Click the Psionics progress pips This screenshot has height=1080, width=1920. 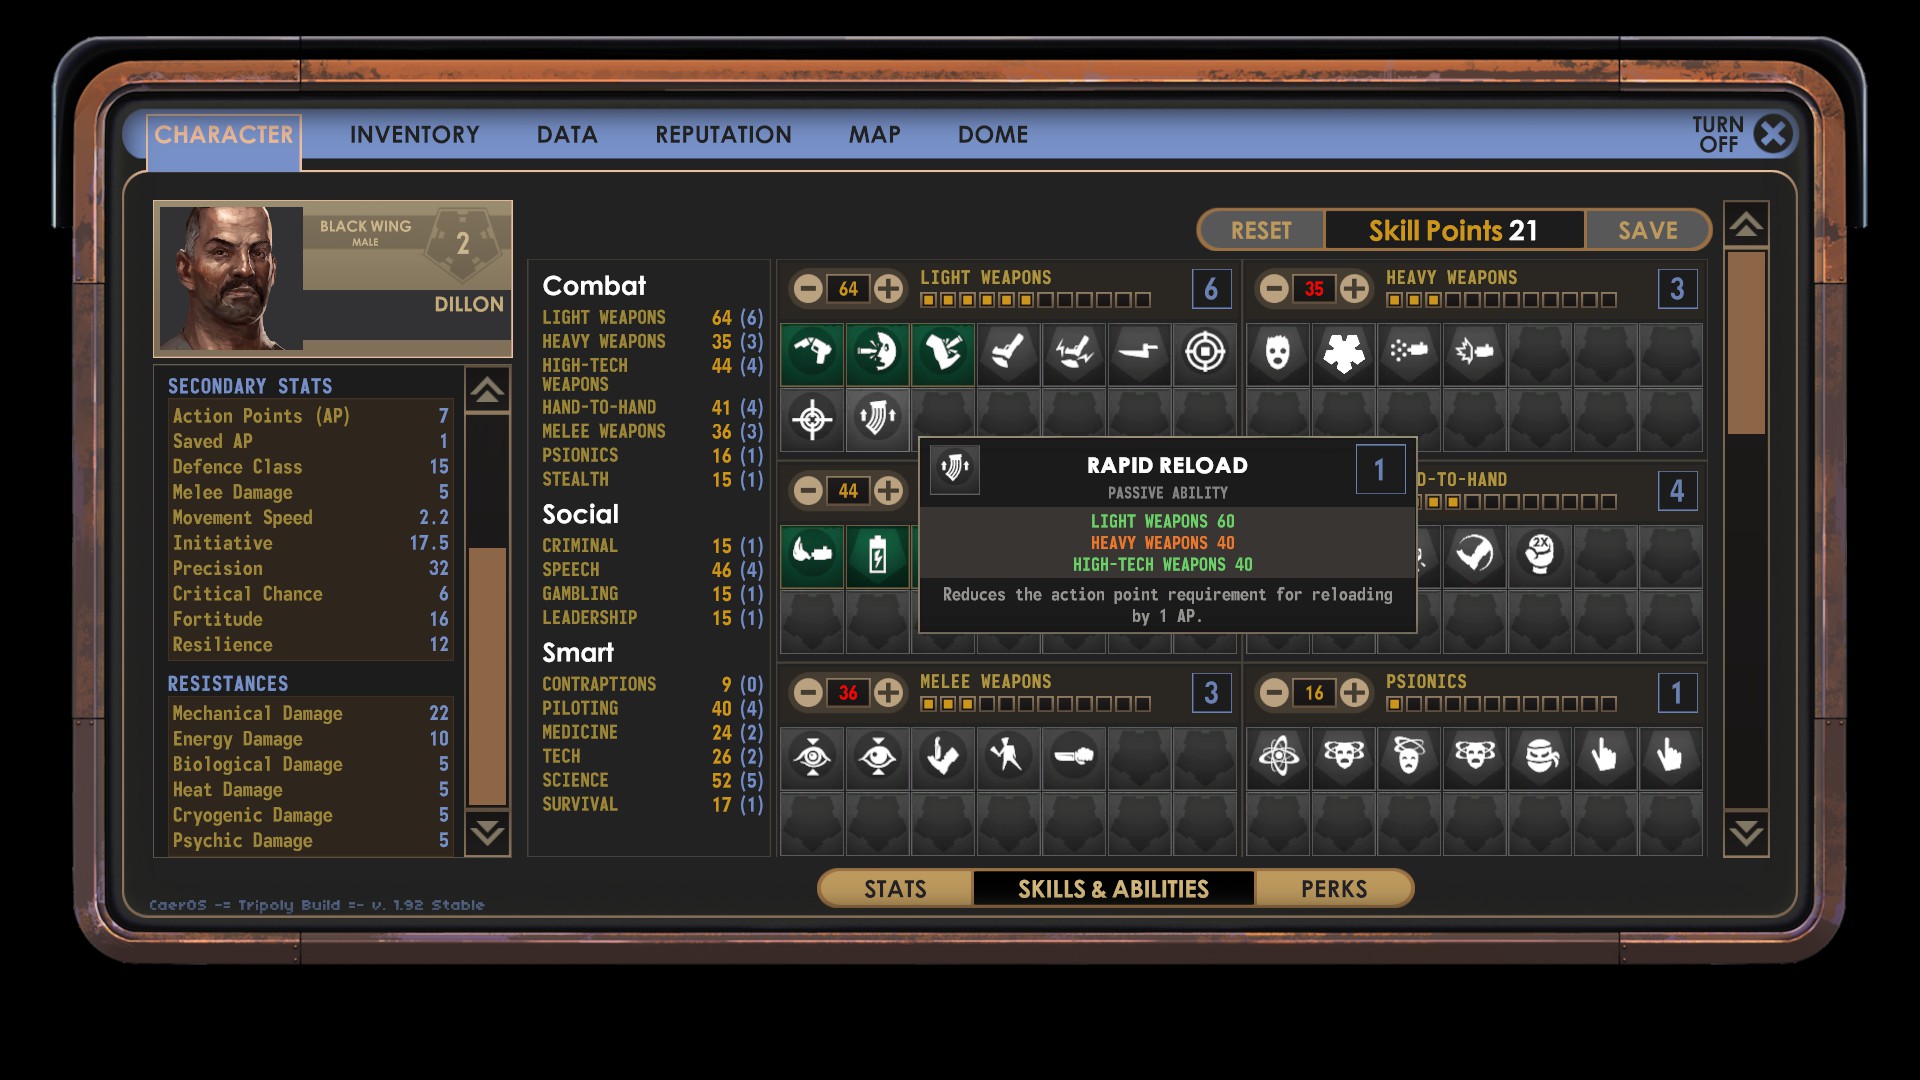click(1501, 704)
